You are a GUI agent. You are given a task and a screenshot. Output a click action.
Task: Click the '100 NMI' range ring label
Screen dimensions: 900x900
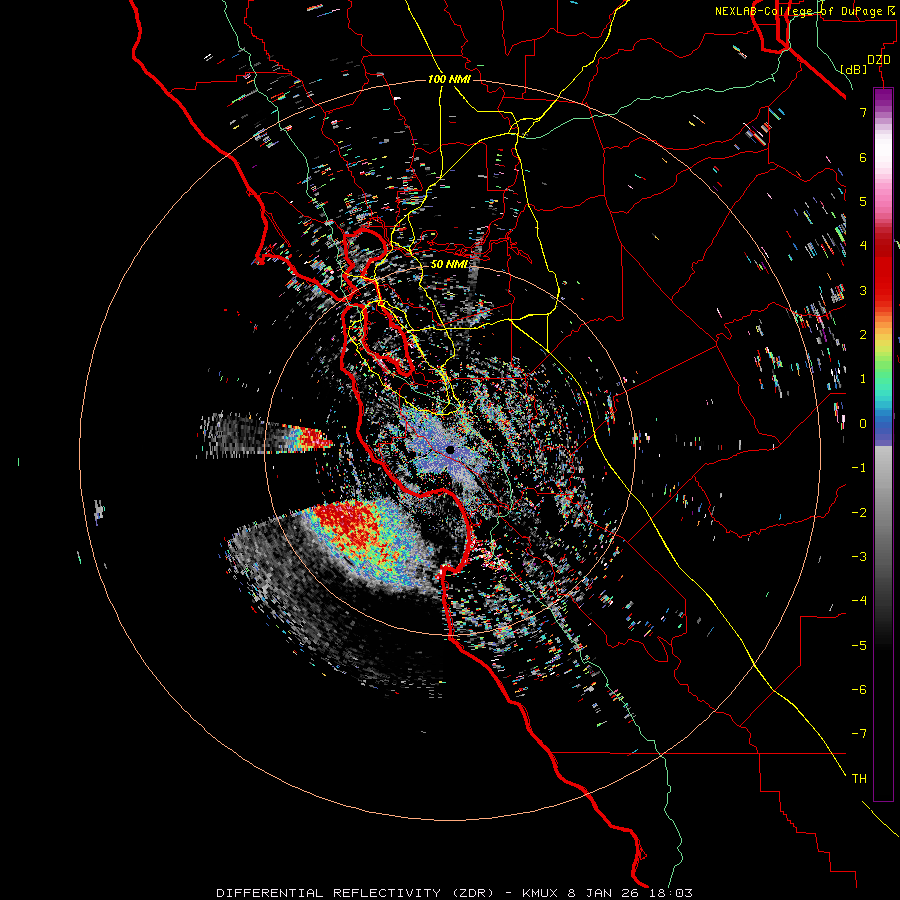click(449, 79)
